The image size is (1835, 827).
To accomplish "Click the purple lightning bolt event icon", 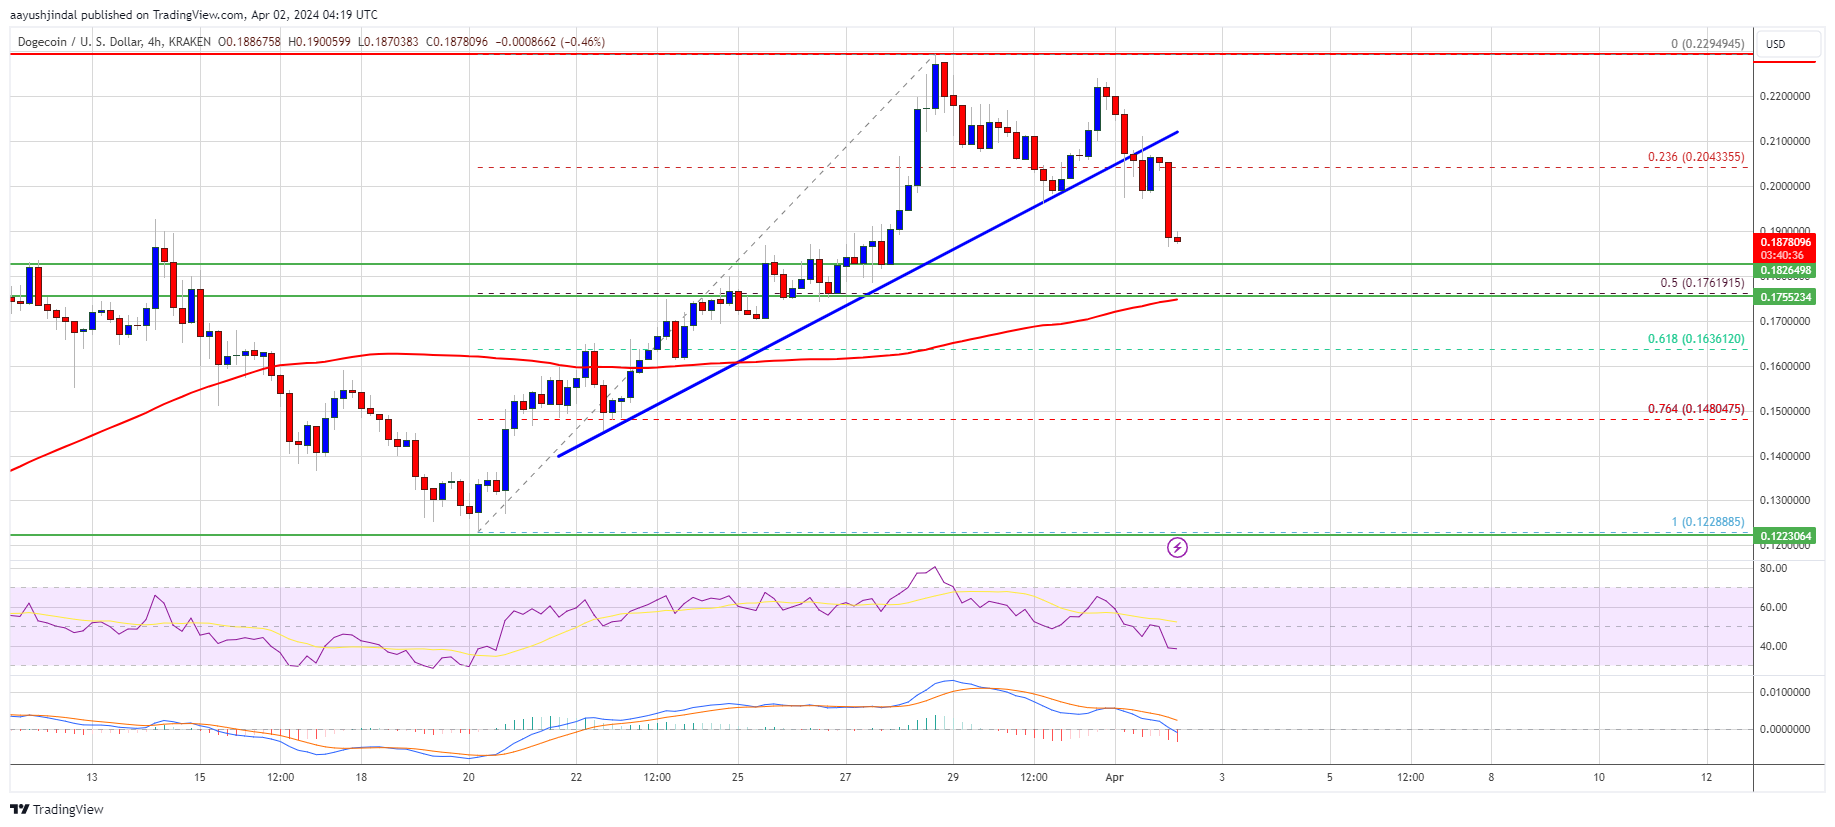I will [x=1177, y=547].
